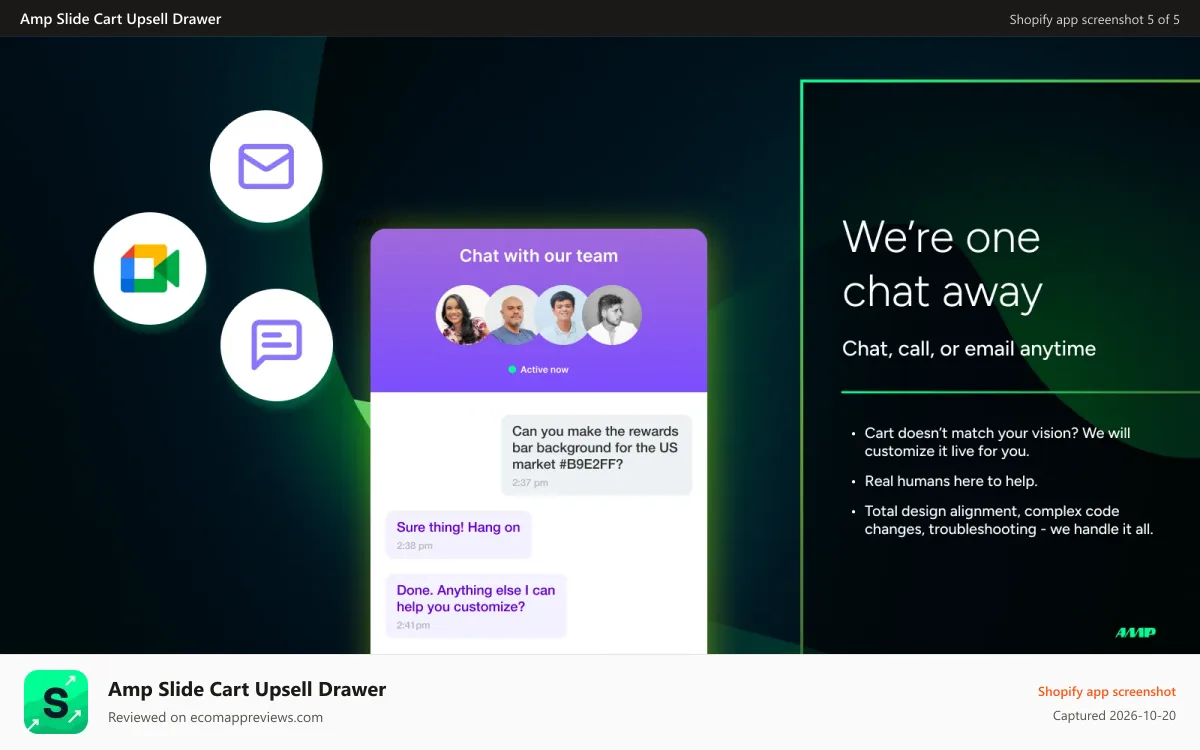Image resolution: width=1200 pixels, height=750 pixels.
Task: Click the 'We're one chat away' headline
Action: coord(942,265)
